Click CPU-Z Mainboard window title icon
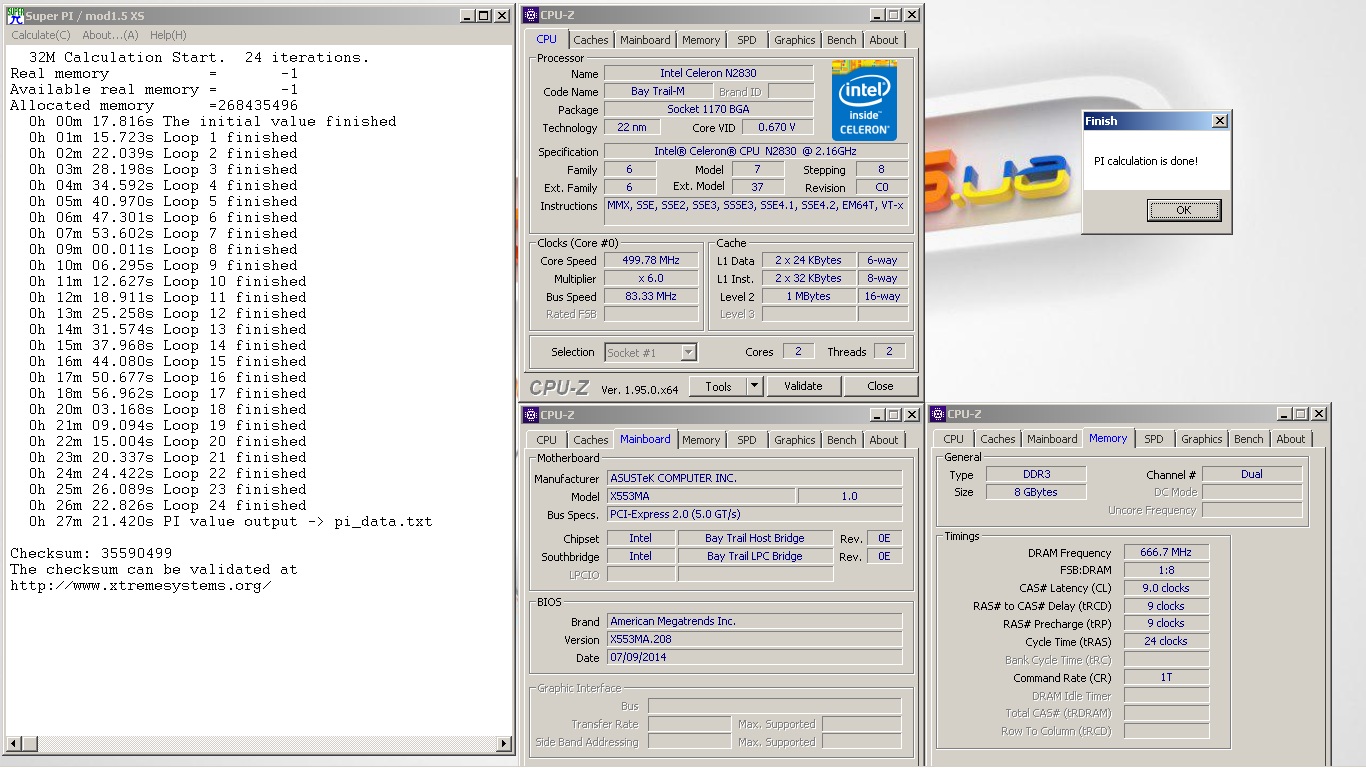 [x=530, y=414]
